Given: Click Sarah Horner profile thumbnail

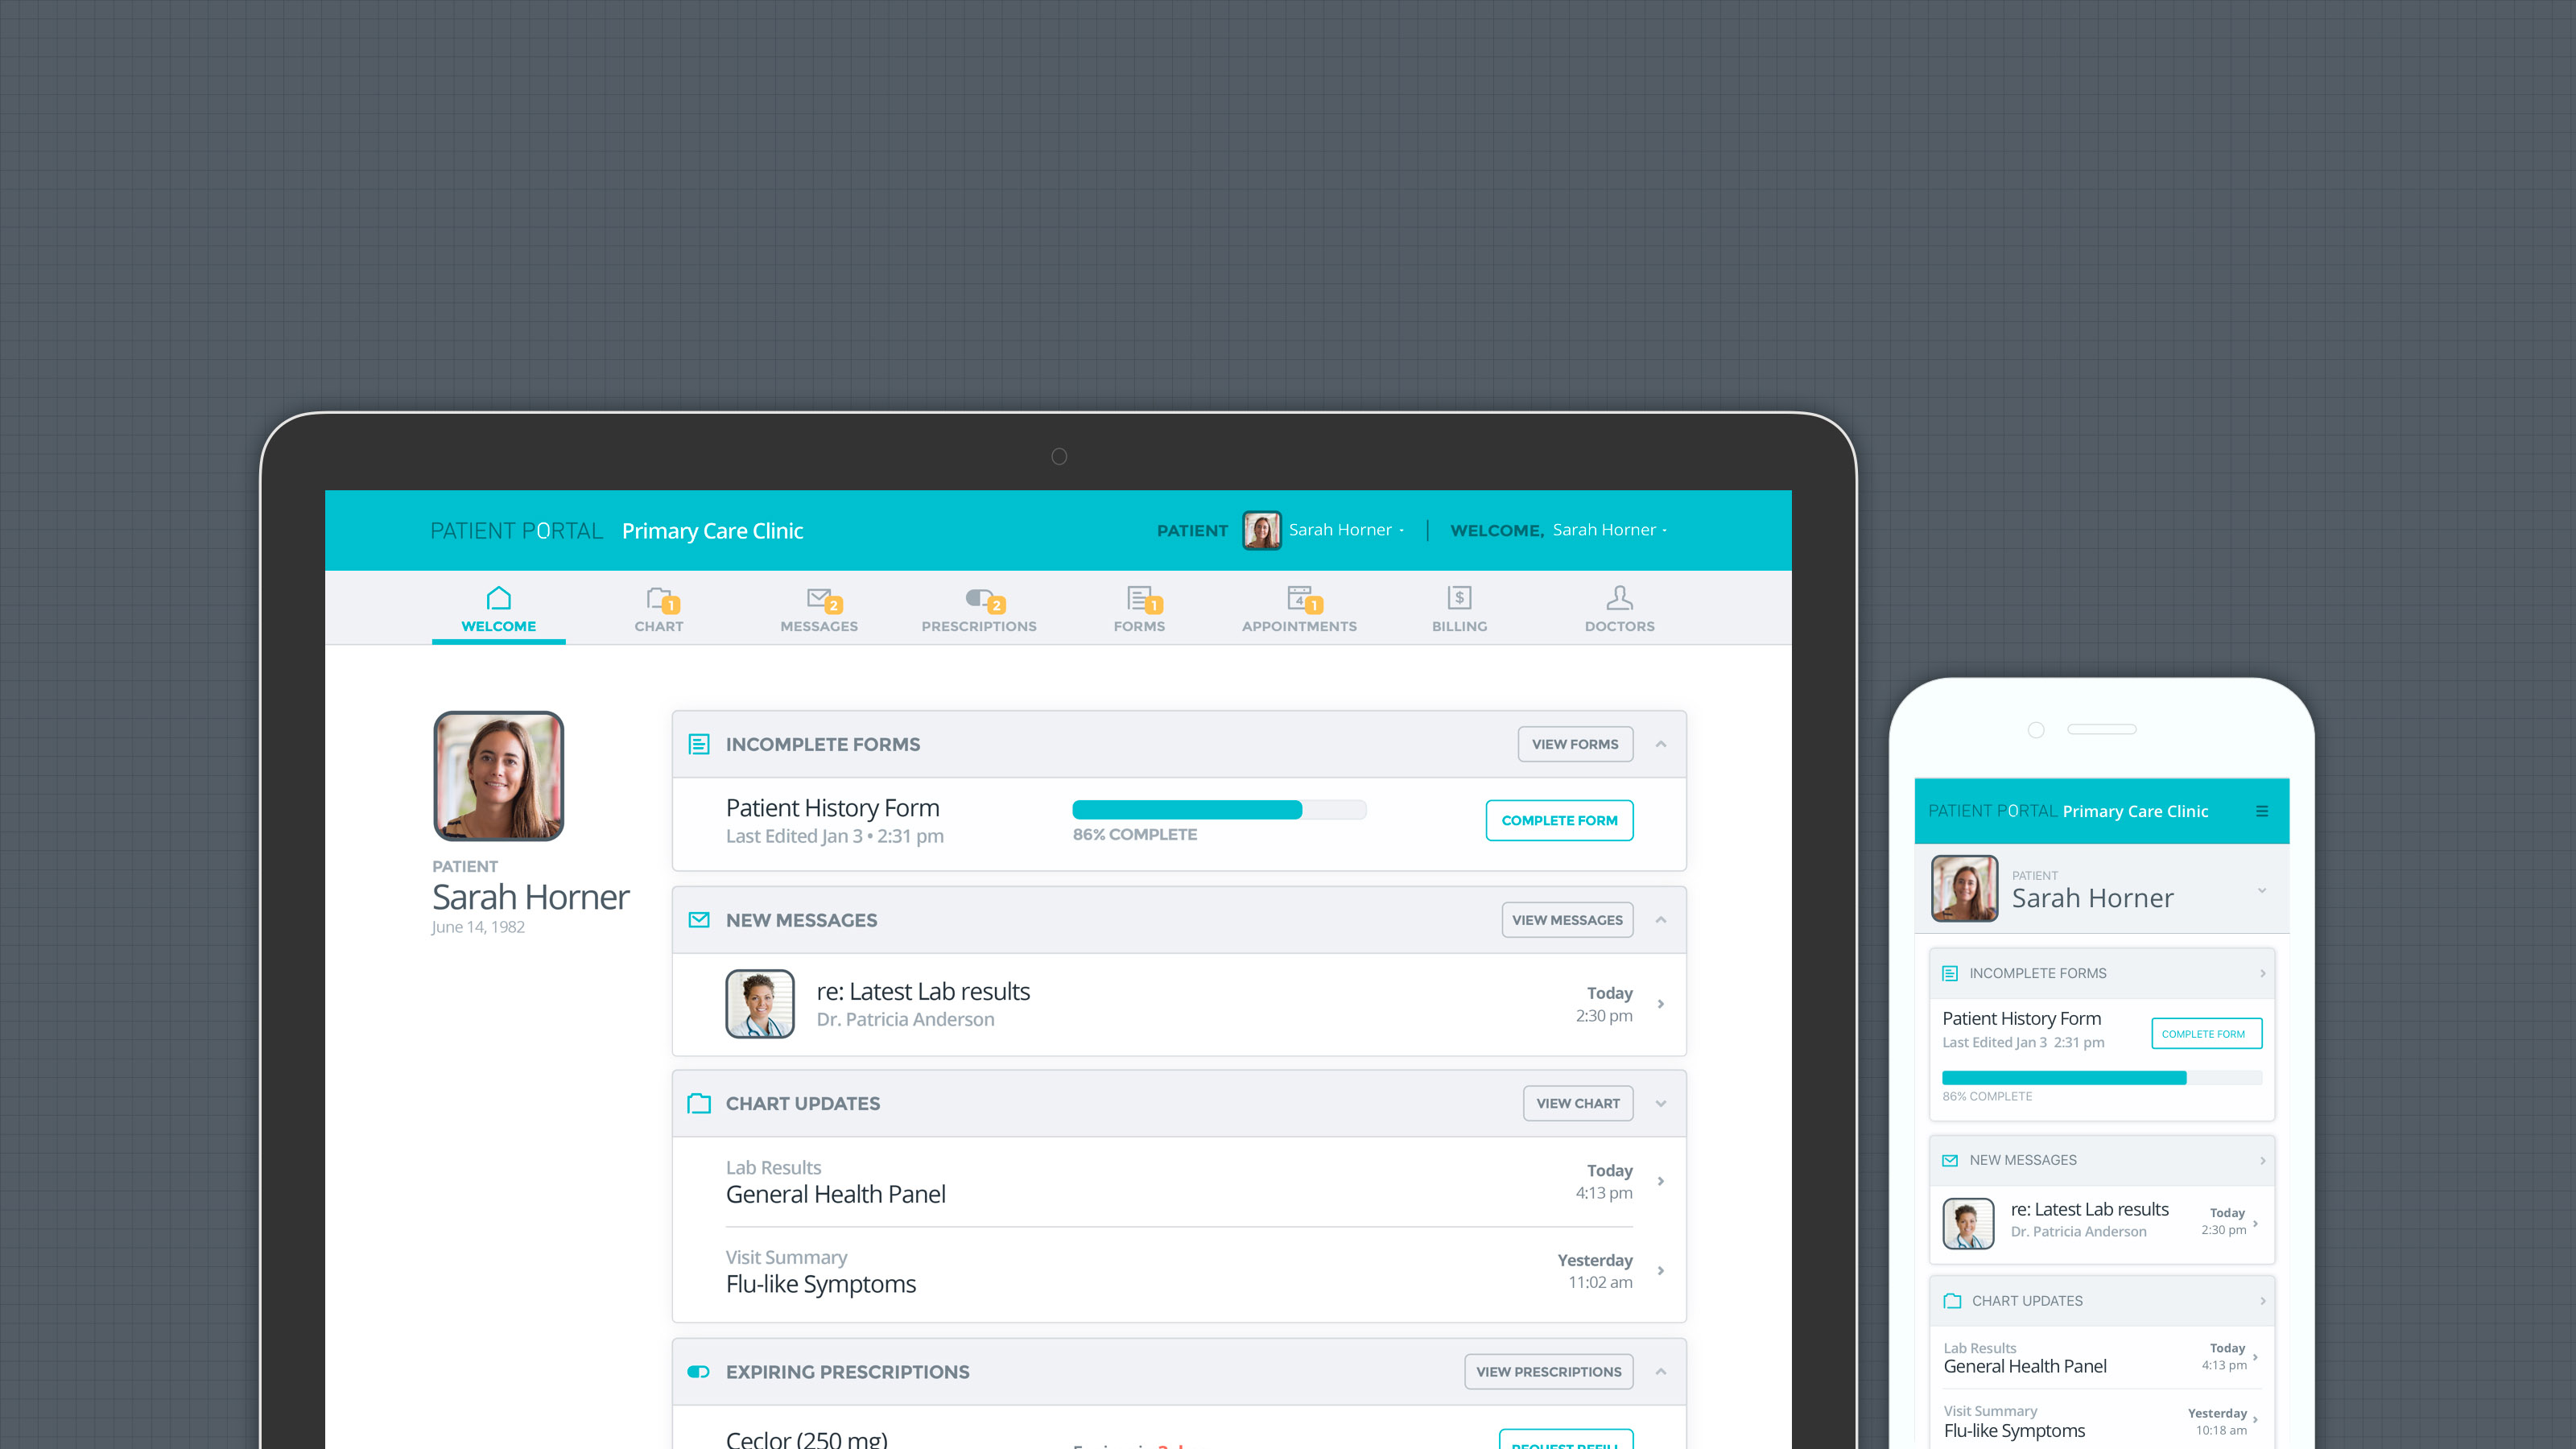Looking at the screenshot, I should 1261,529.
